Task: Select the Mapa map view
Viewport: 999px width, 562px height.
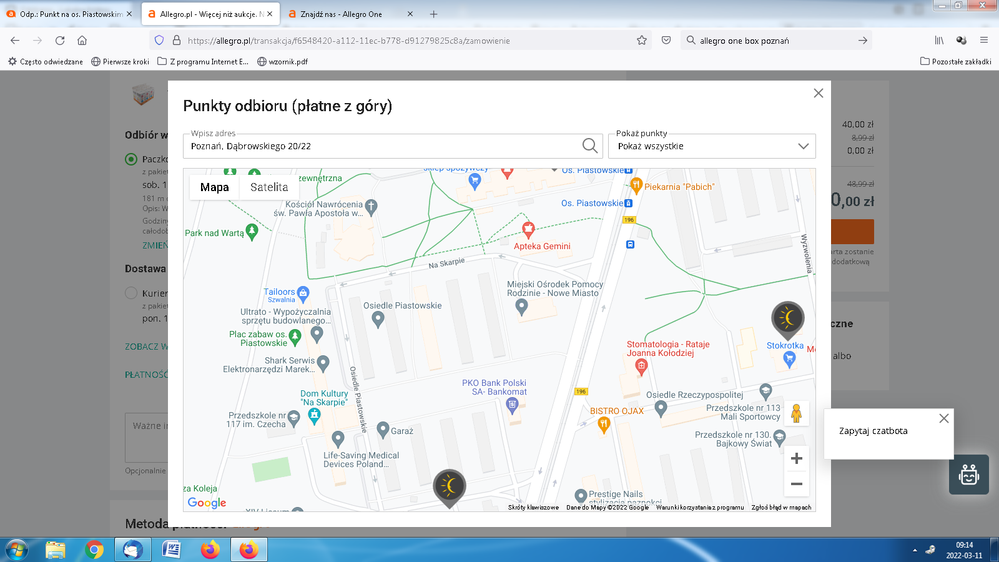Action: pos(214,187)
